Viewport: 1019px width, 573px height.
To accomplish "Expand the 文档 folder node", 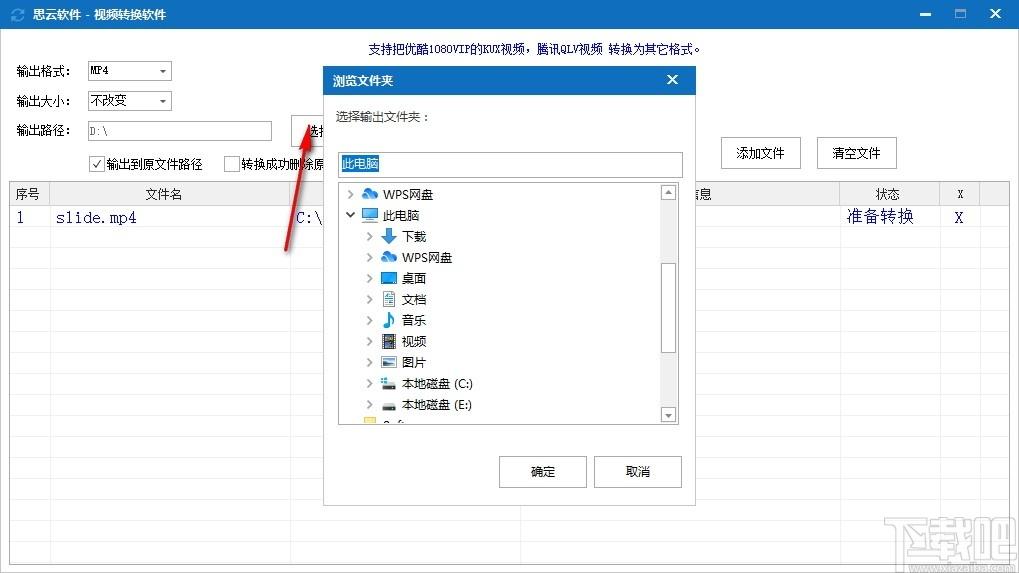I will (x=369, y=299).
